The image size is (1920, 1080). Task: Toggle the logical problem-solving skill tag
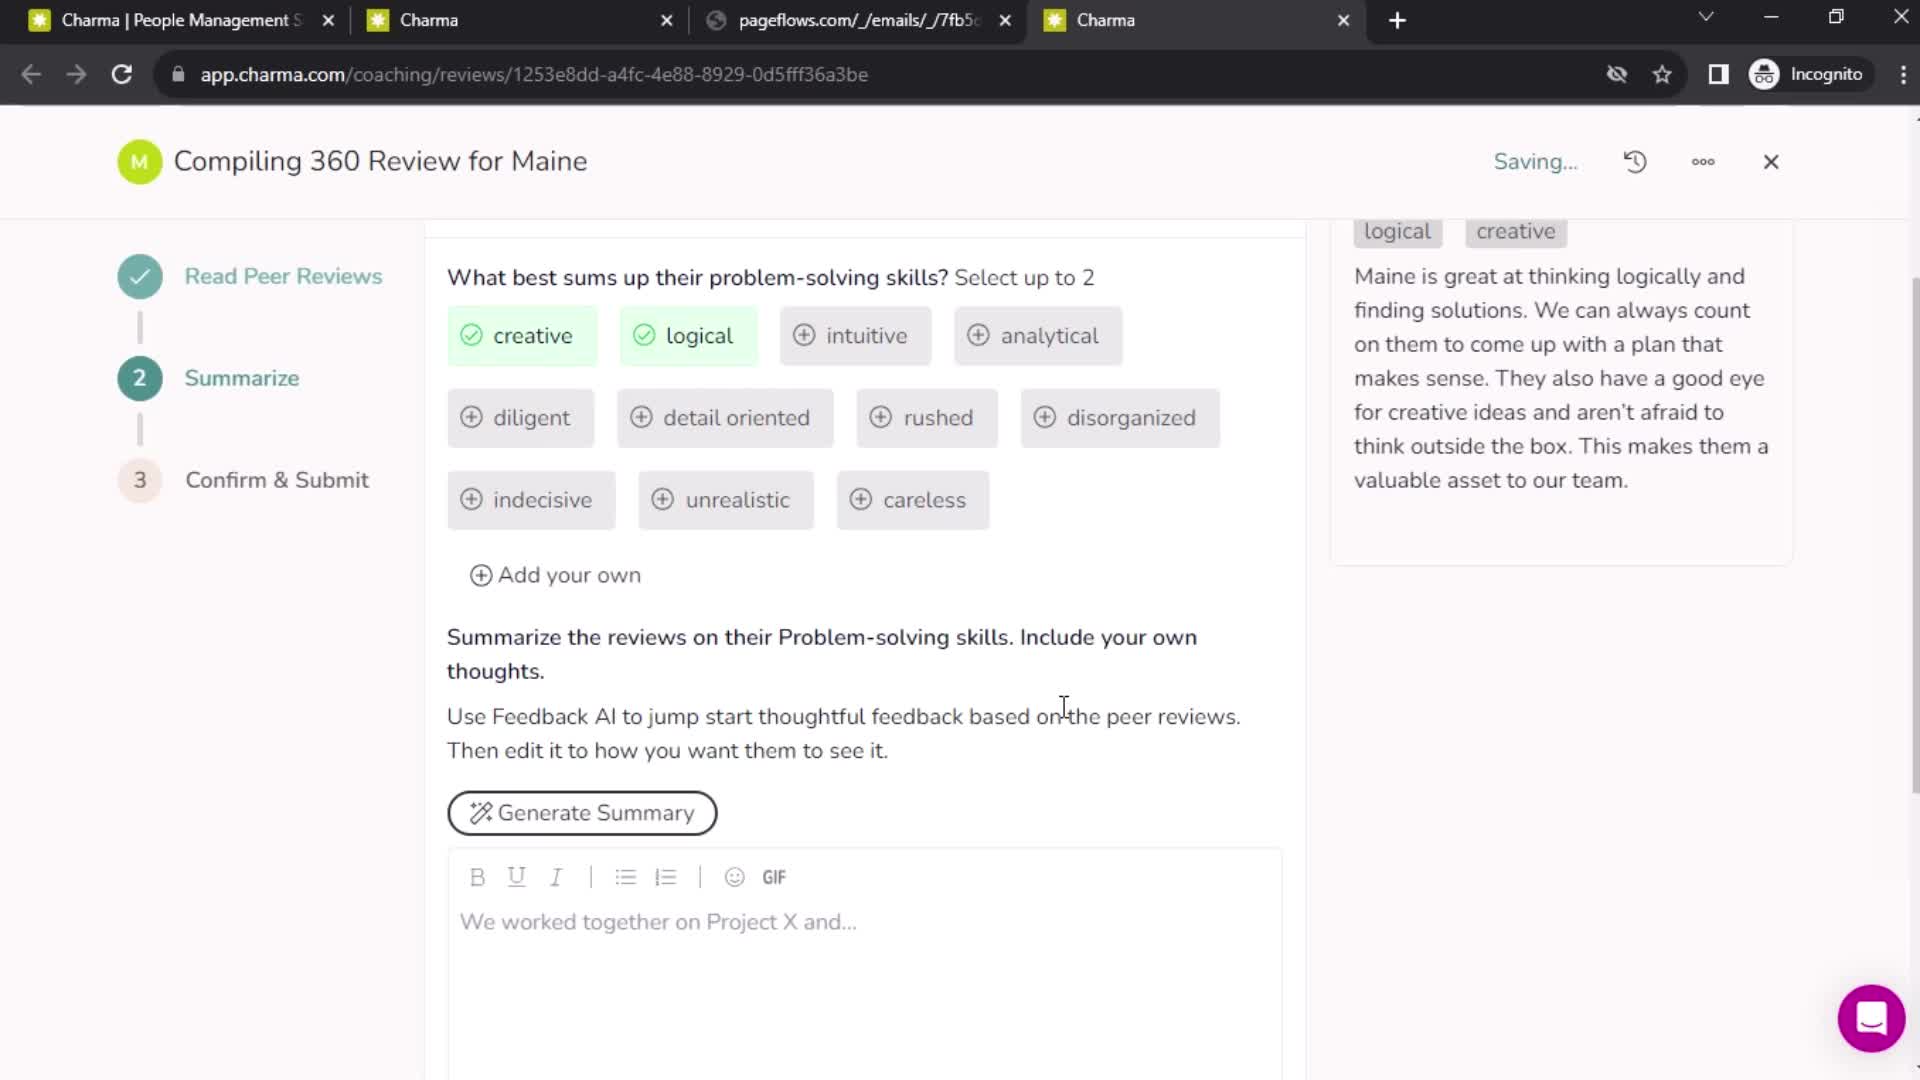pos(684,335)
